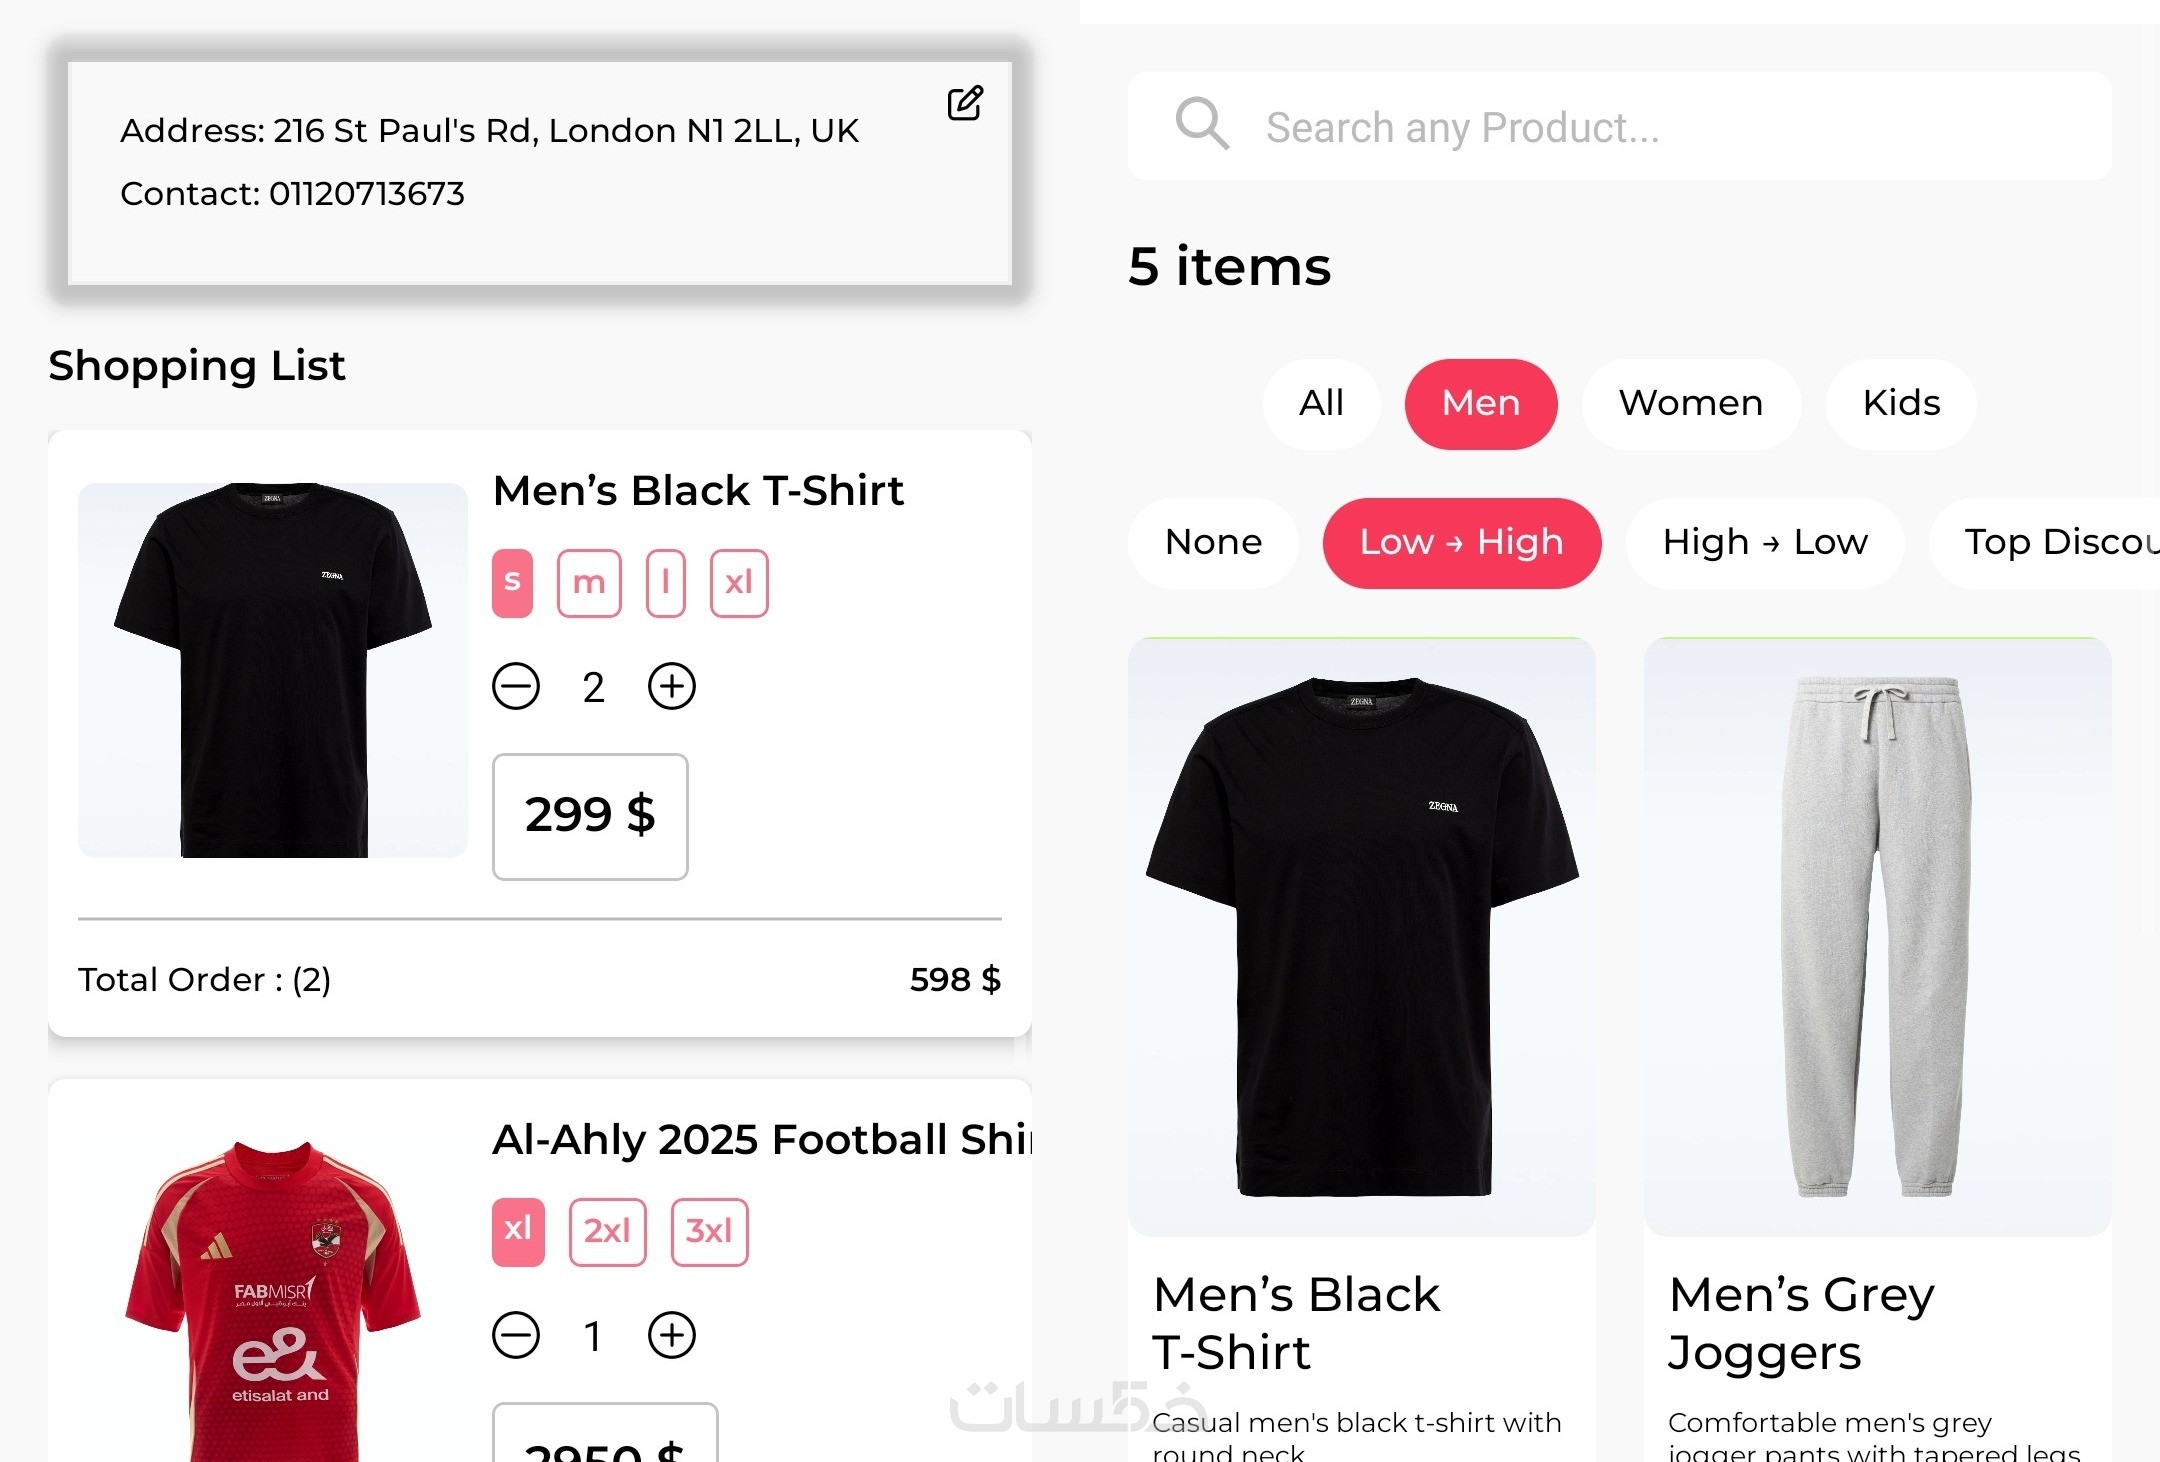Show the Kids category
Viewport: 2160px width, 1462px height.
(x=1900, y=403)
